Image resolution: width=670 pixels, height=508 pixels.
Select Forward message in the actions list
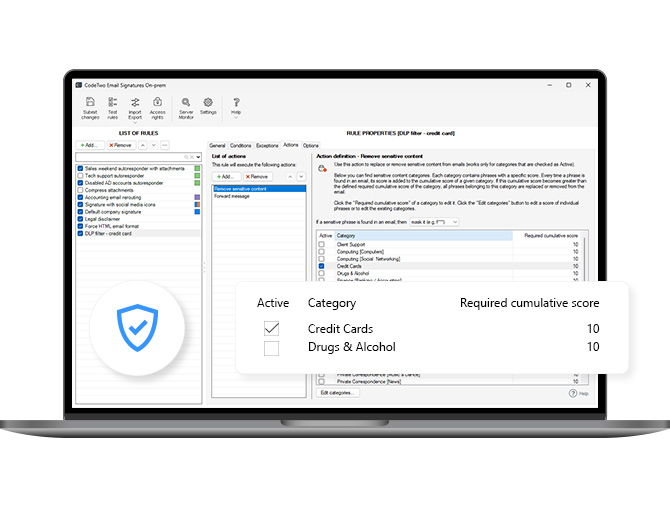[x=232, y=196]
